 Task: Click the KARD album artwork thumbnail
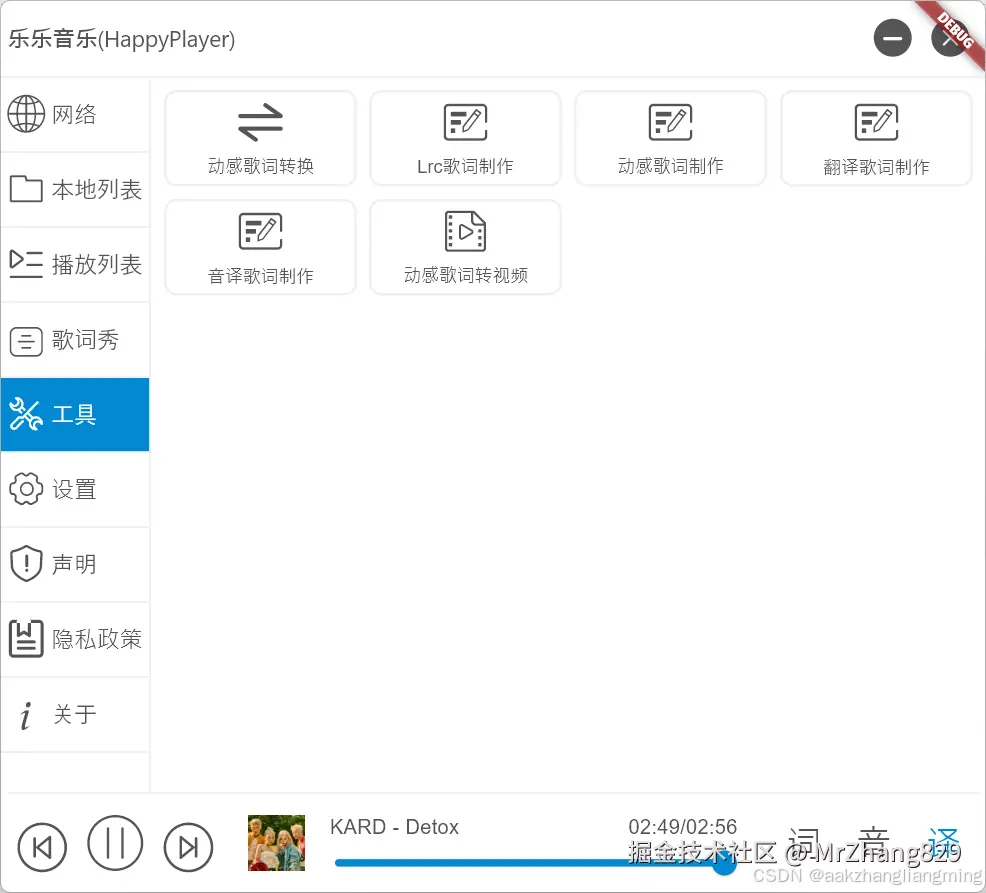276,844
